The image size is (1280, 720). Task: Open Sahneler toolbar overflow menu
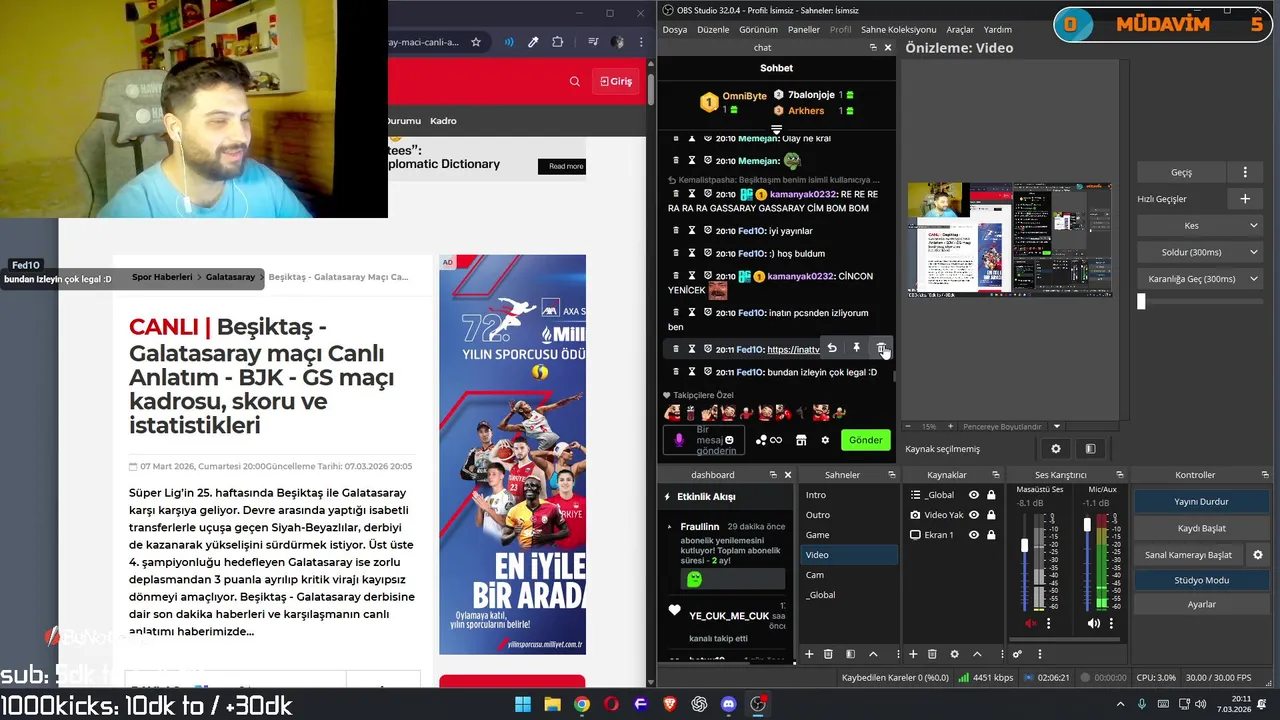pyautogui.click(x=896, y=654)
